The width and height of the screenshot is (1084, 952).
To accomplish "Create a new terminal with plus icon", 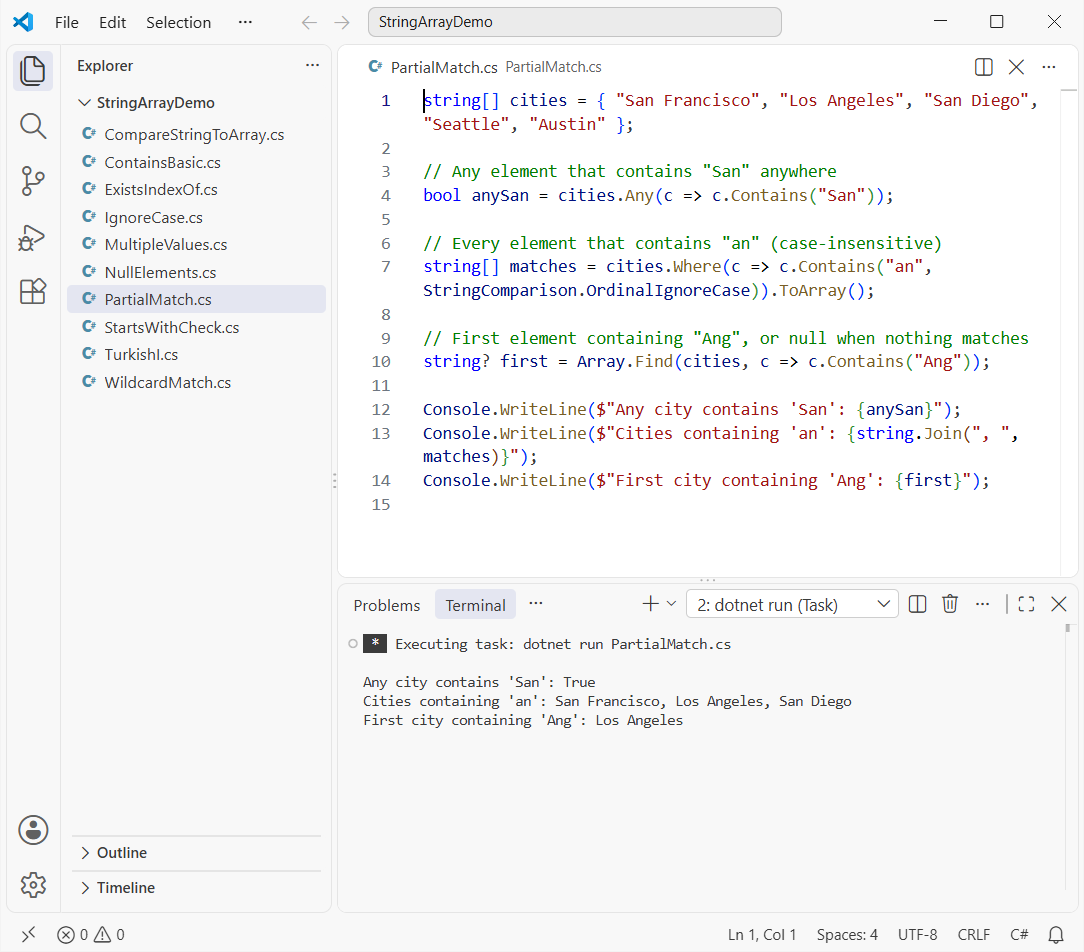I will pos(650,604).
